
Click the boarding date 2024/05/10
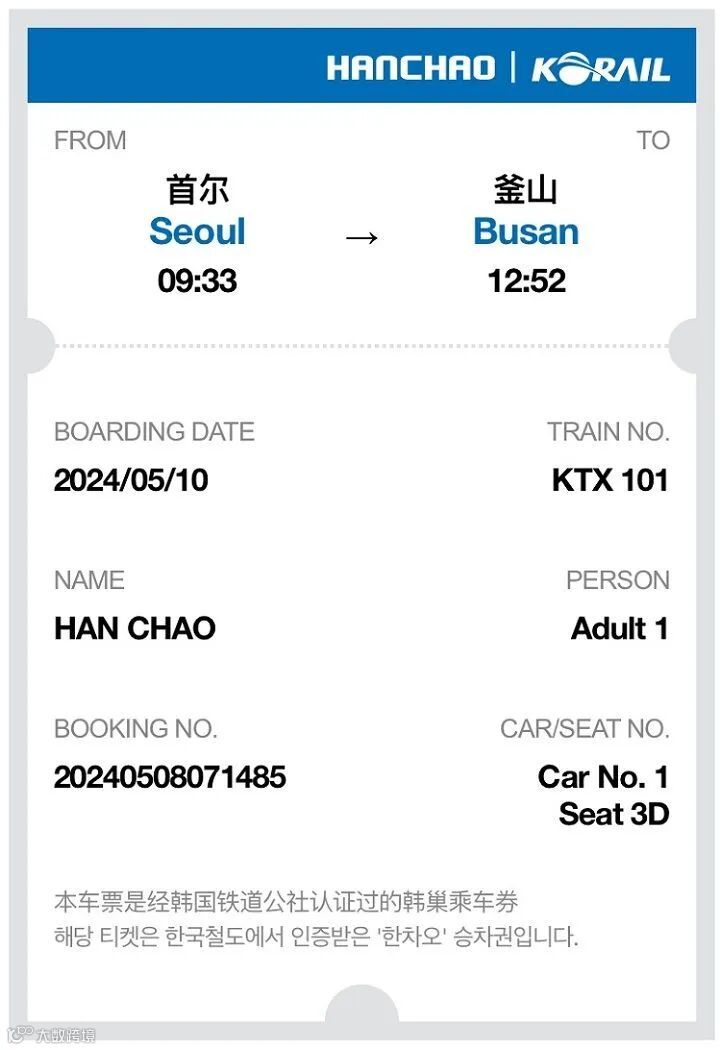tap(131, 480)
